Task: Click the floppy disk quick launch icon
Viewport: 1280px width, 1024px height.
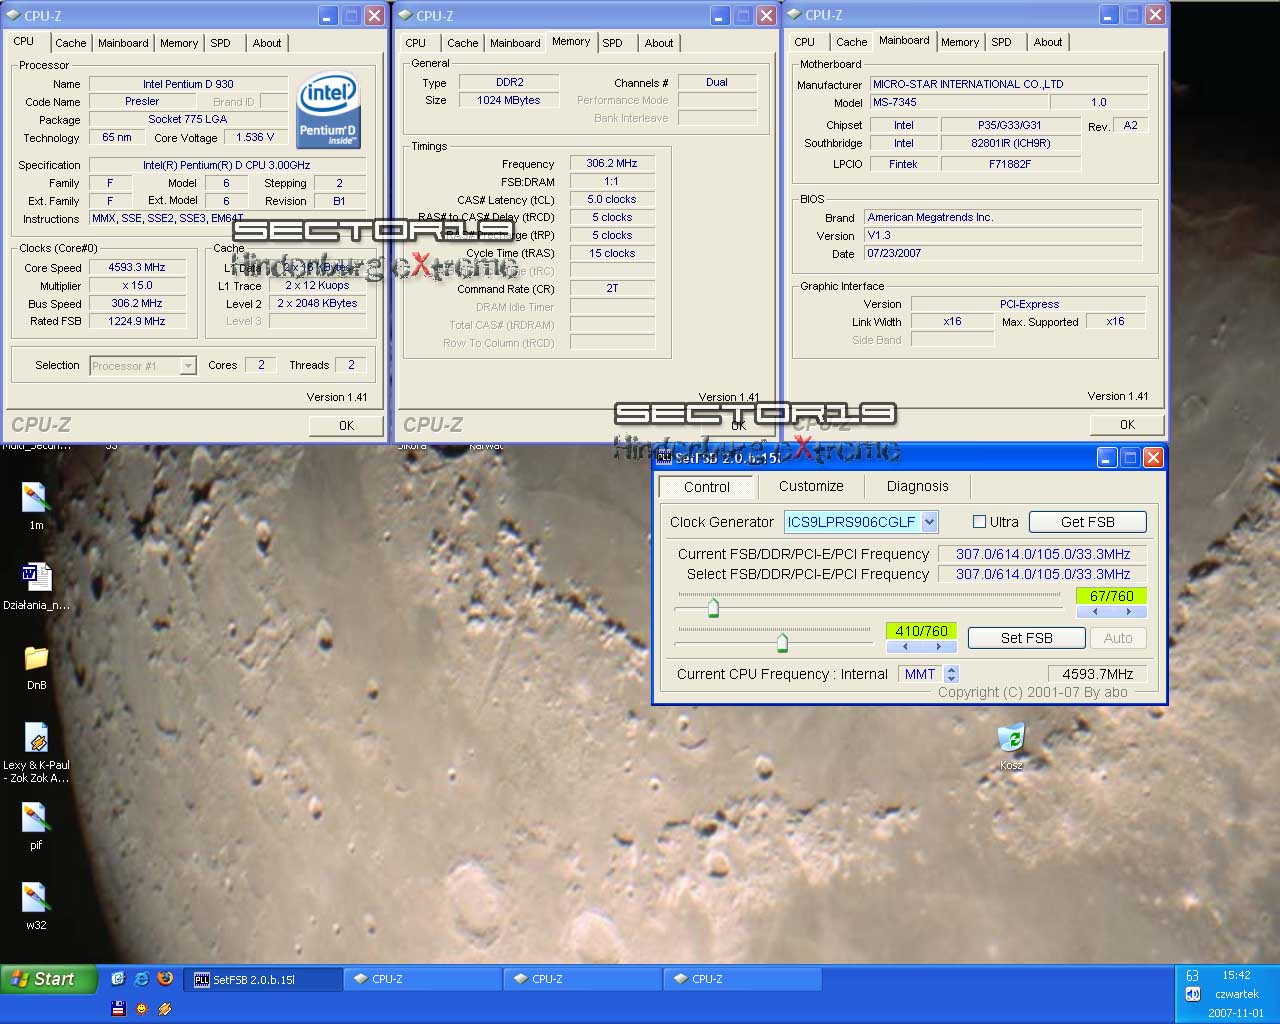Action: coord(118,1008)
